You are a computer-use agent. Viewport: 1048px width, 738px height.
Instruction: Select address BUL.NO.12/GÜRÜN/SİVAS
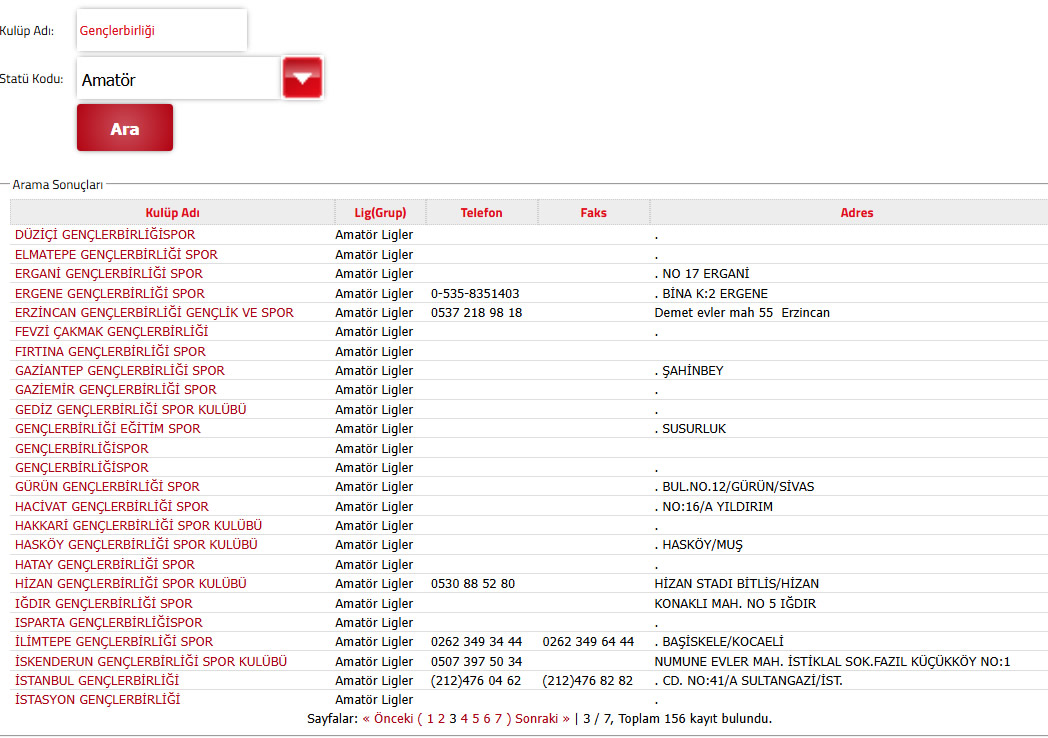pyautogui.click(x=739, y=487)
